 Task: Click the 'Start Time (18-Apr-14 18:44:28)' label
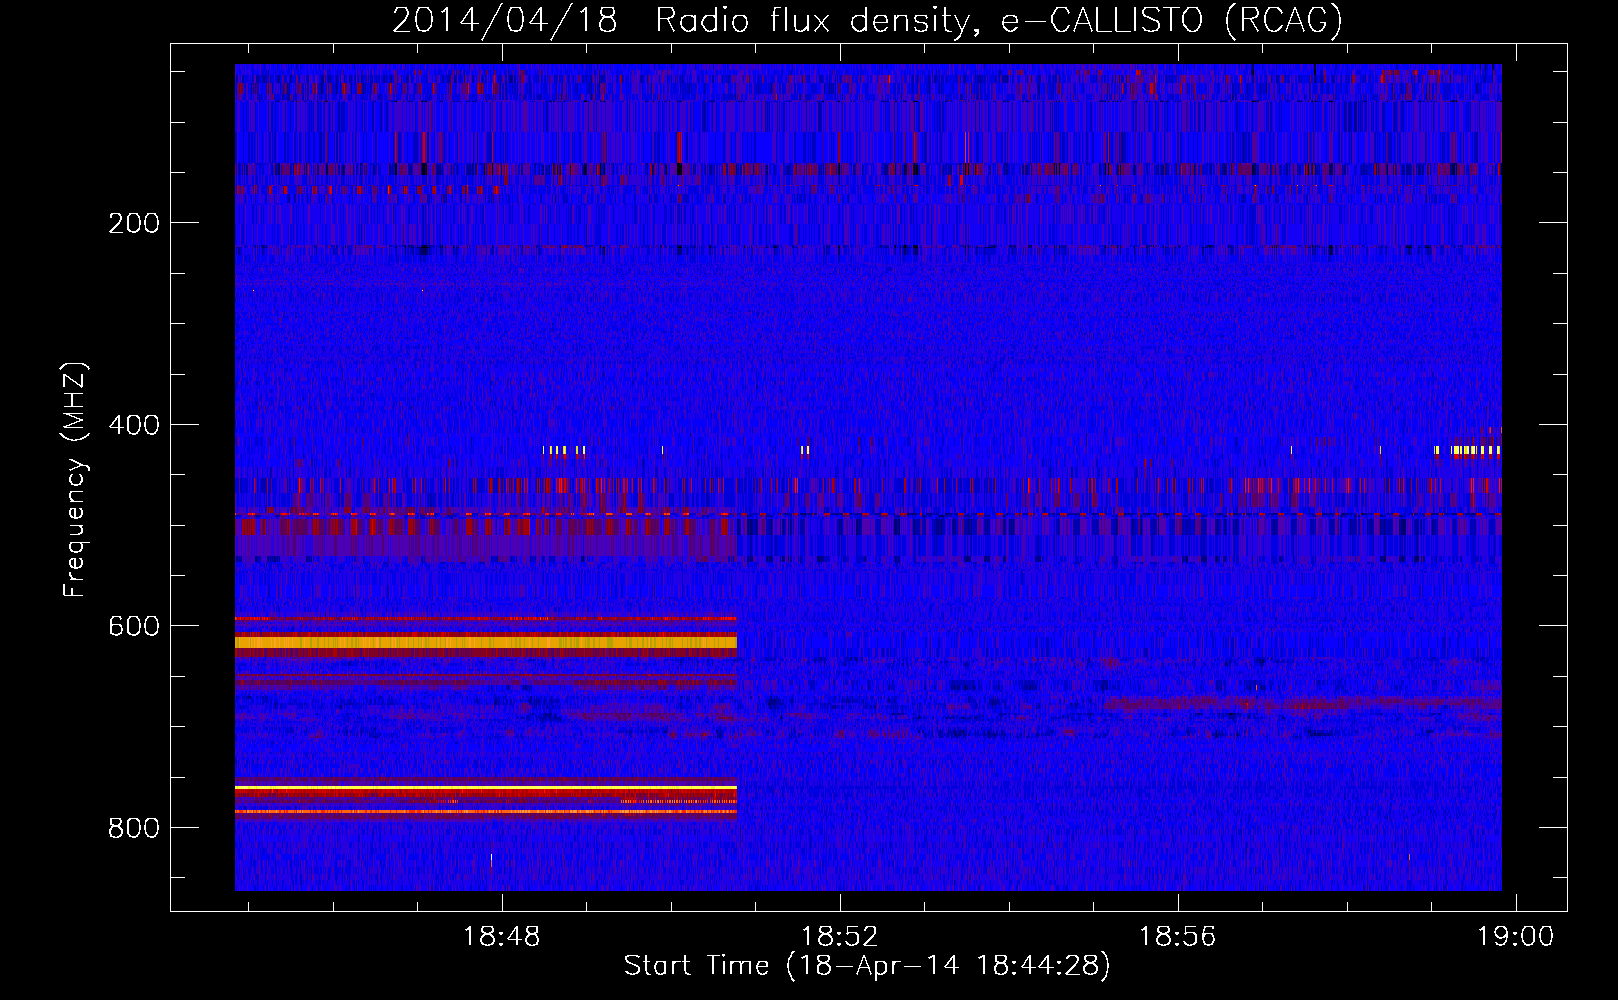867,966
